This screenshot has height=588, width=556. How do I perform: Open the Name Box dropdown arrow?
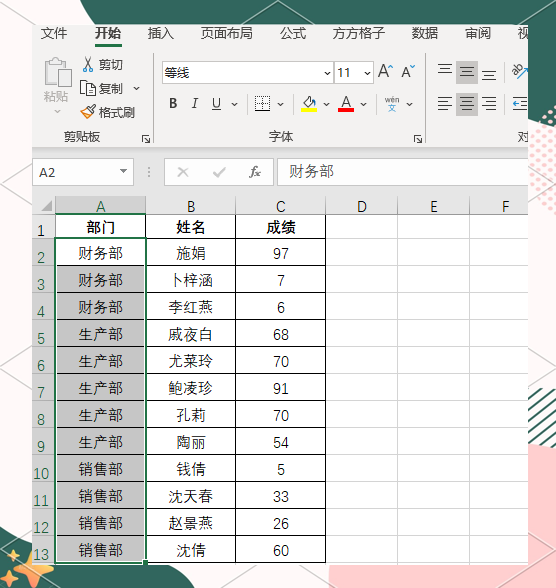(123, 171)
